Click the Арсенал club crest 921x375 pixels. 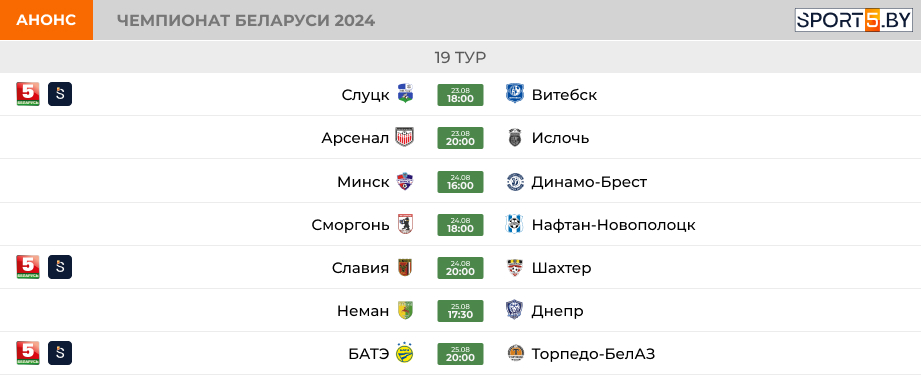click(405, 138)
